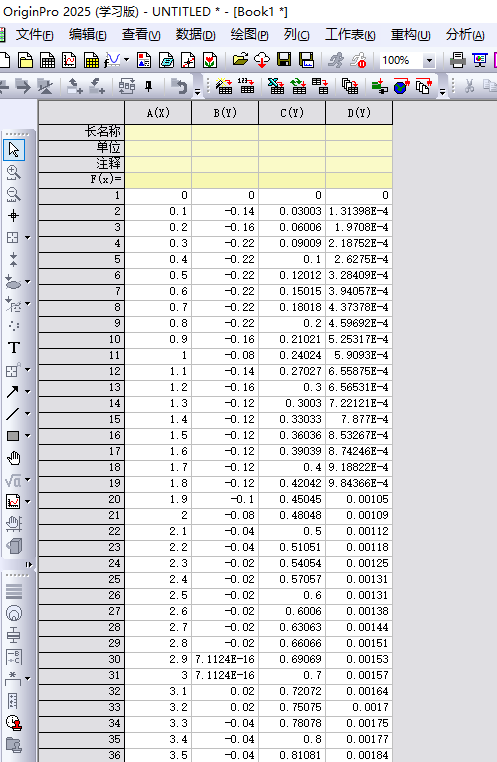Click the Undo icon
This screenshot has width=497, height=762.
pos(179,87)
